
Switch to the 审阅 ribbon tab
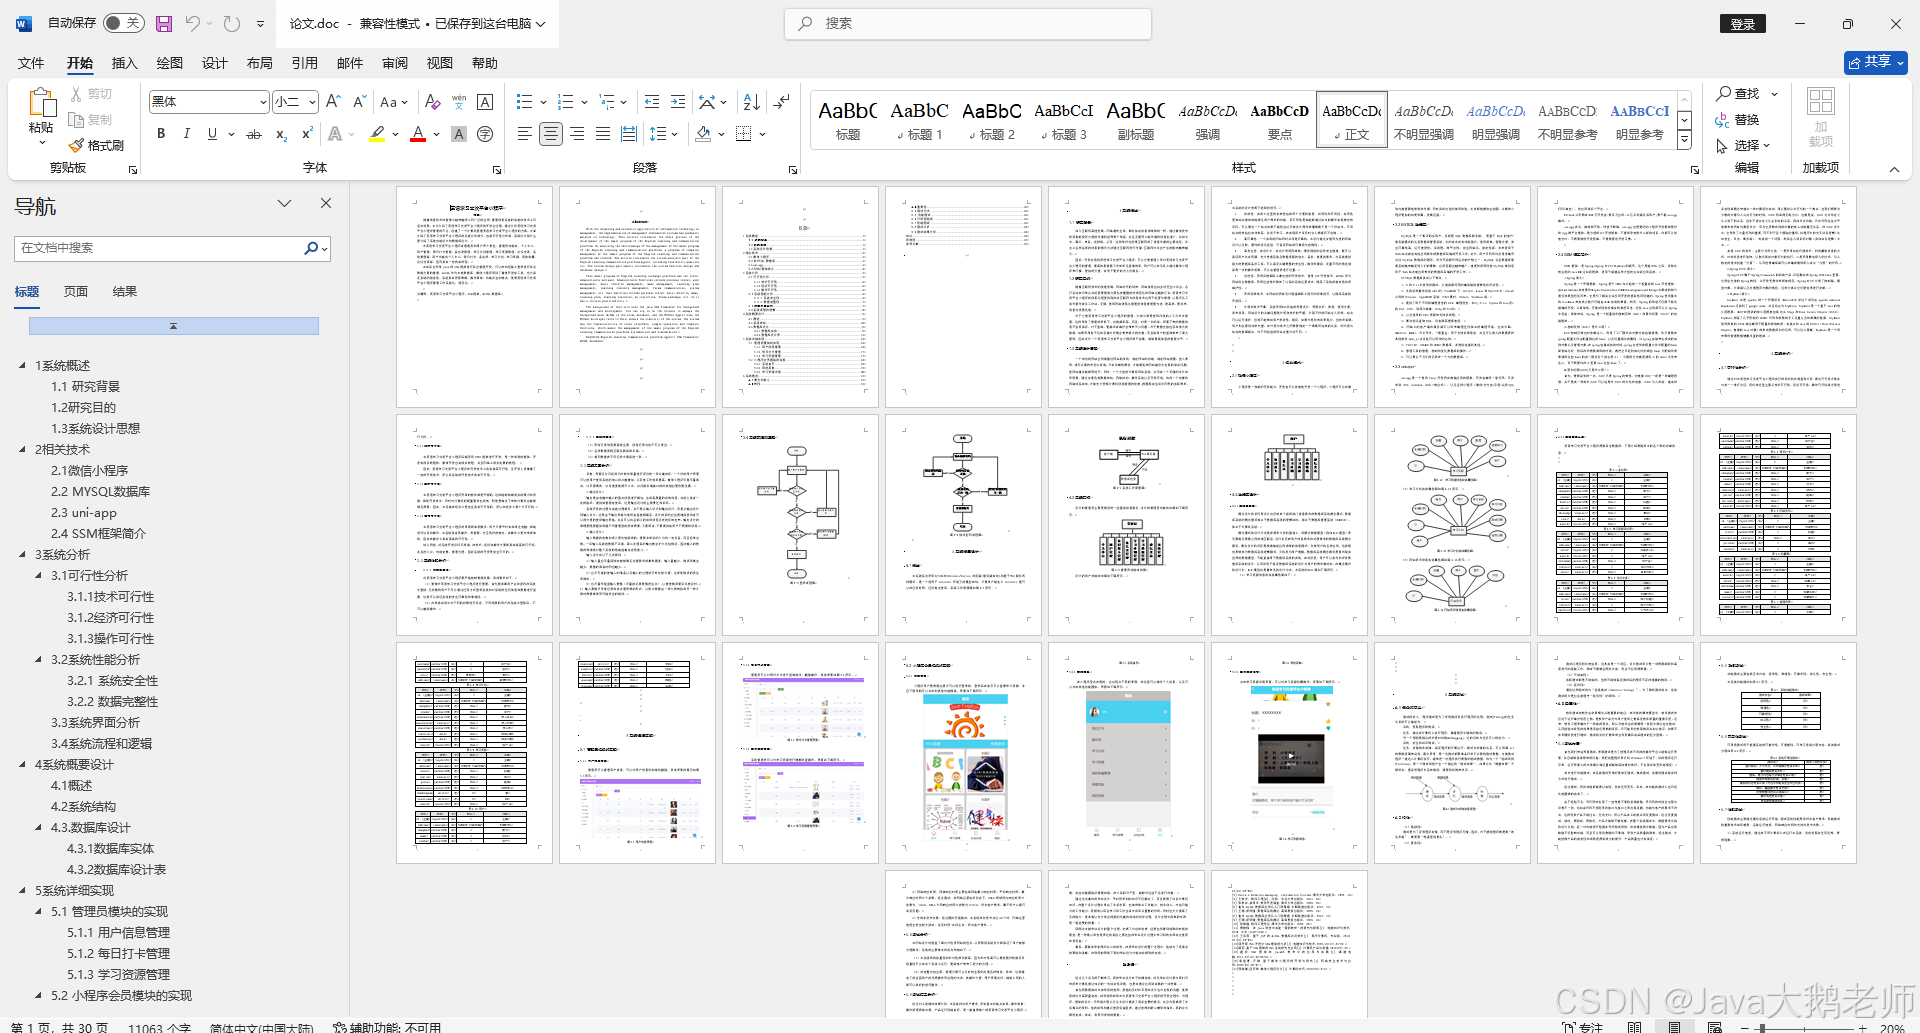[395, 63]
